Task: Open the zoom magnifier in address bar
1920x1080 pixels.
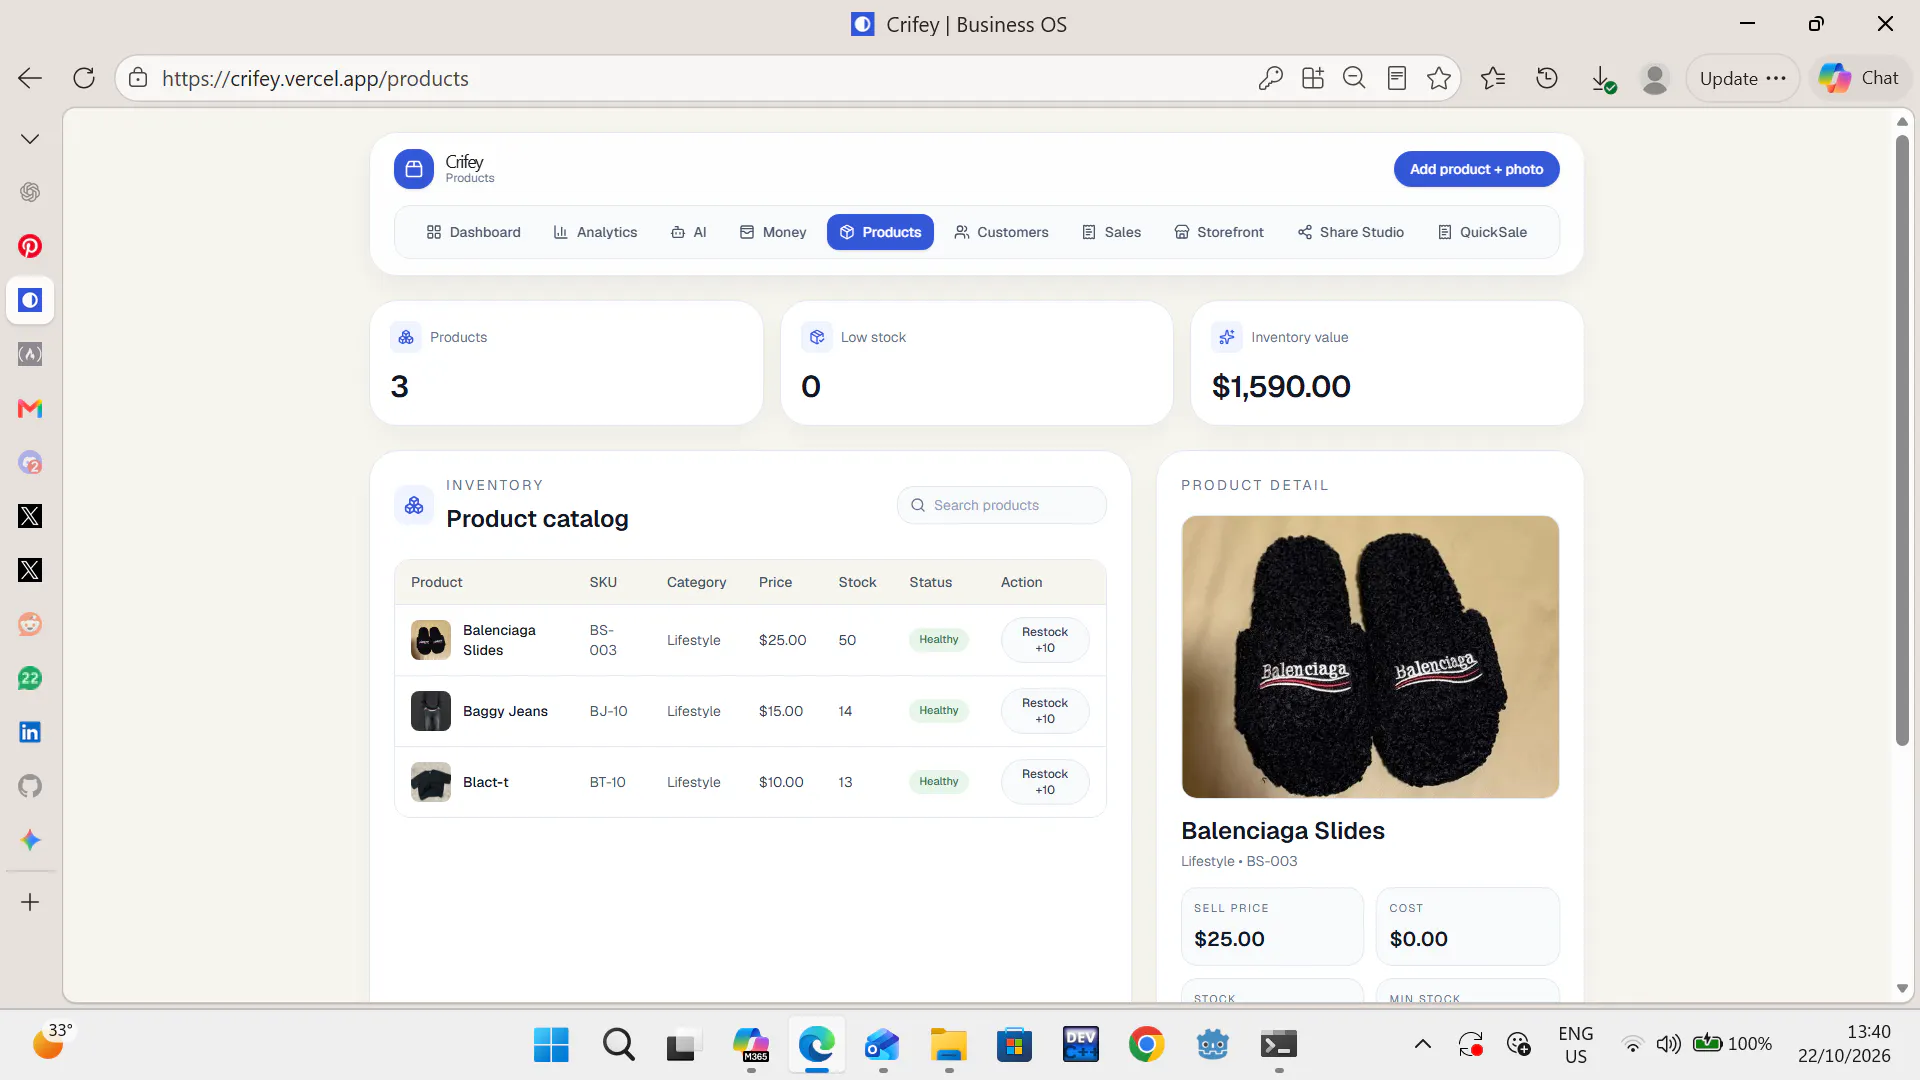Action: [x=1354, y=78]
